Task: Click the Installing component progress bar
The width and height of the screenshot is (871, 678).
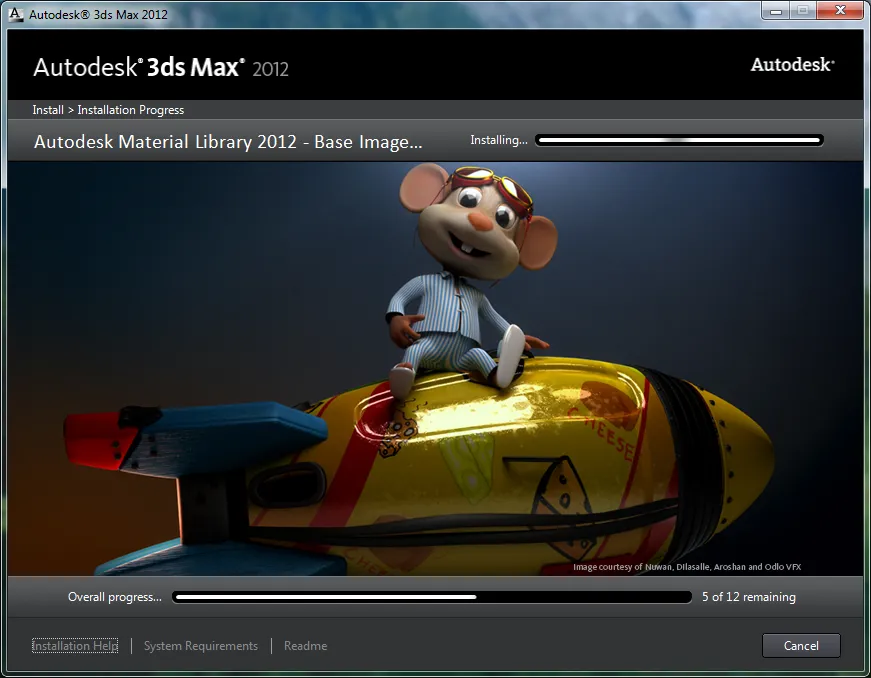Action: pos(679,140)
